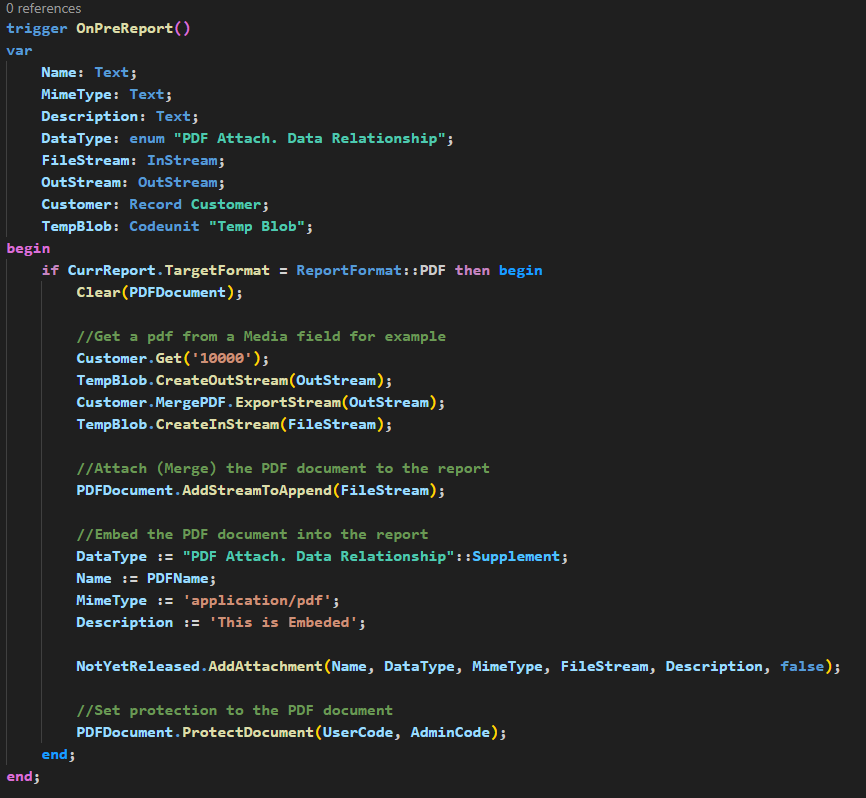Screen dimensions: 866x798
Task: Click the 'Description: Text;' declaration line
Action: (x=120, y=117)
